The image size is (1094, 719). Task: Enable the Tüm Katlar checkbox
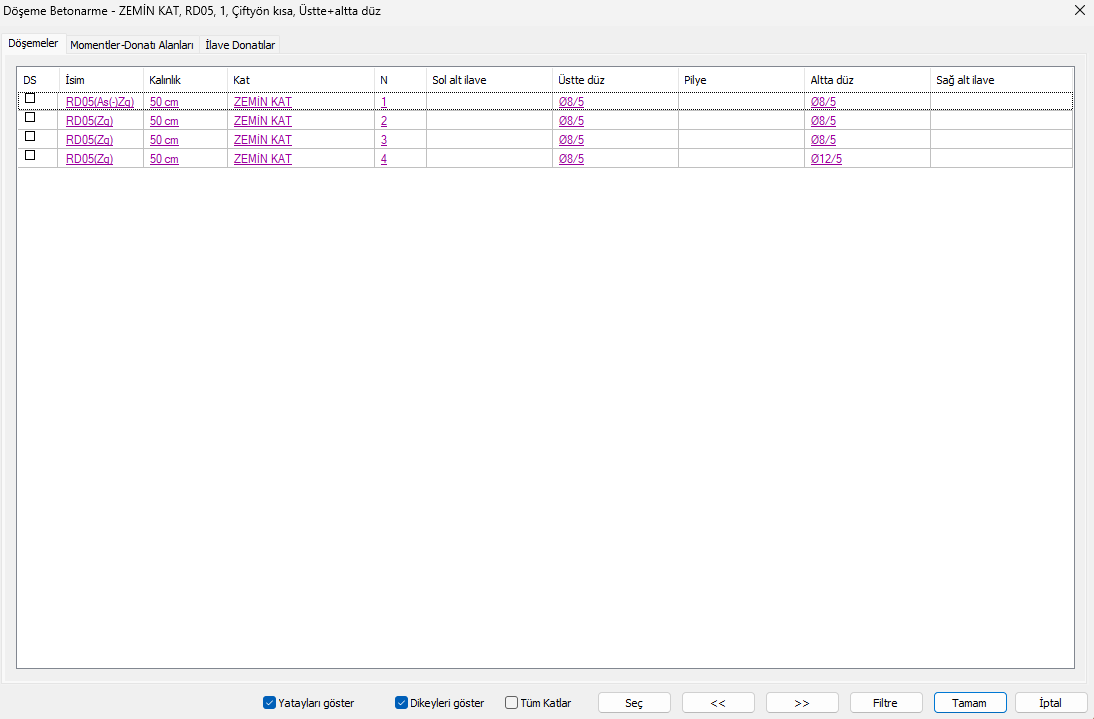[512, 703]
